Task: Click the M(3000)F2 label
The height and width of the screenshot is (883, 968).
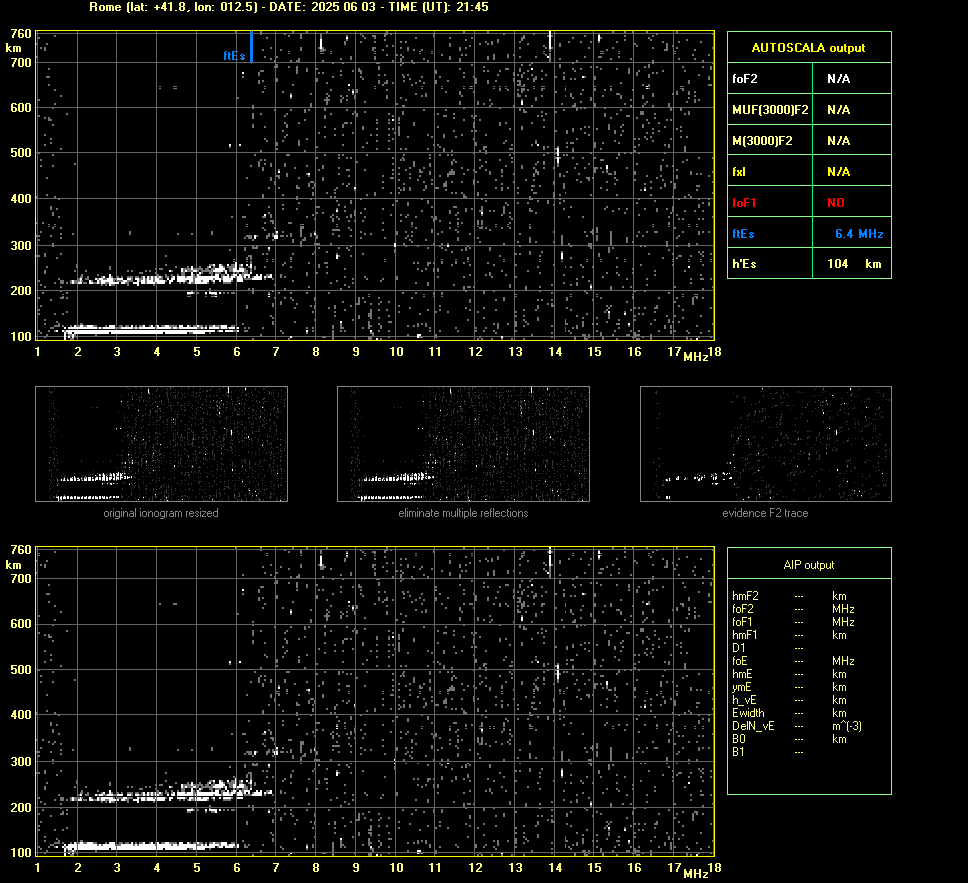Action: [762, 141]
